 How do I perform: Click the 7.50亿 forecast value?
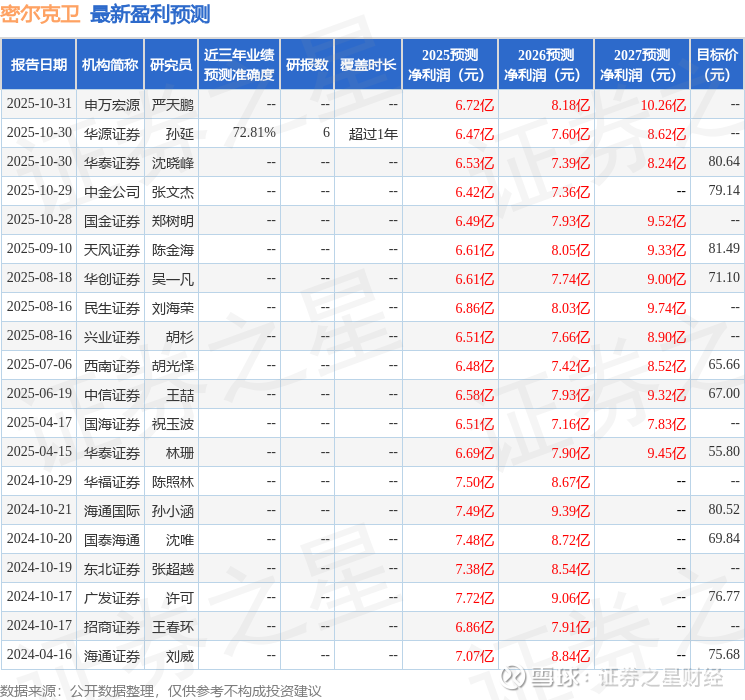(475, 482)
